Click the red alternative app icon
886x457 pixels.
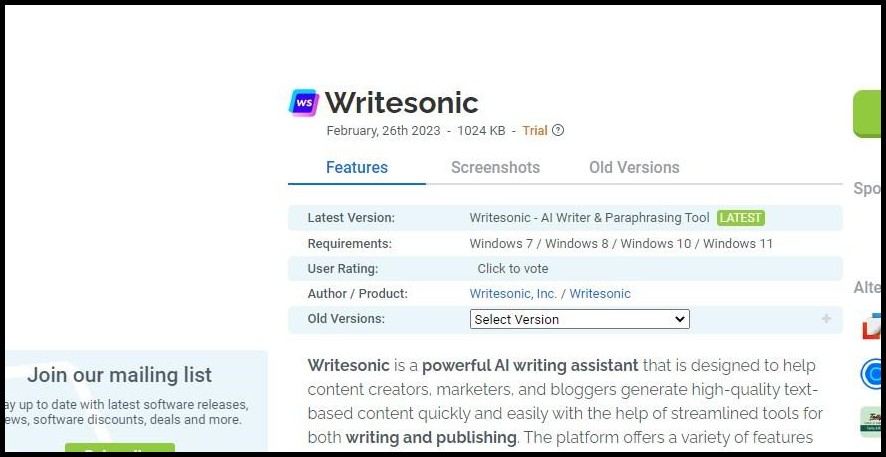(873, 325)
